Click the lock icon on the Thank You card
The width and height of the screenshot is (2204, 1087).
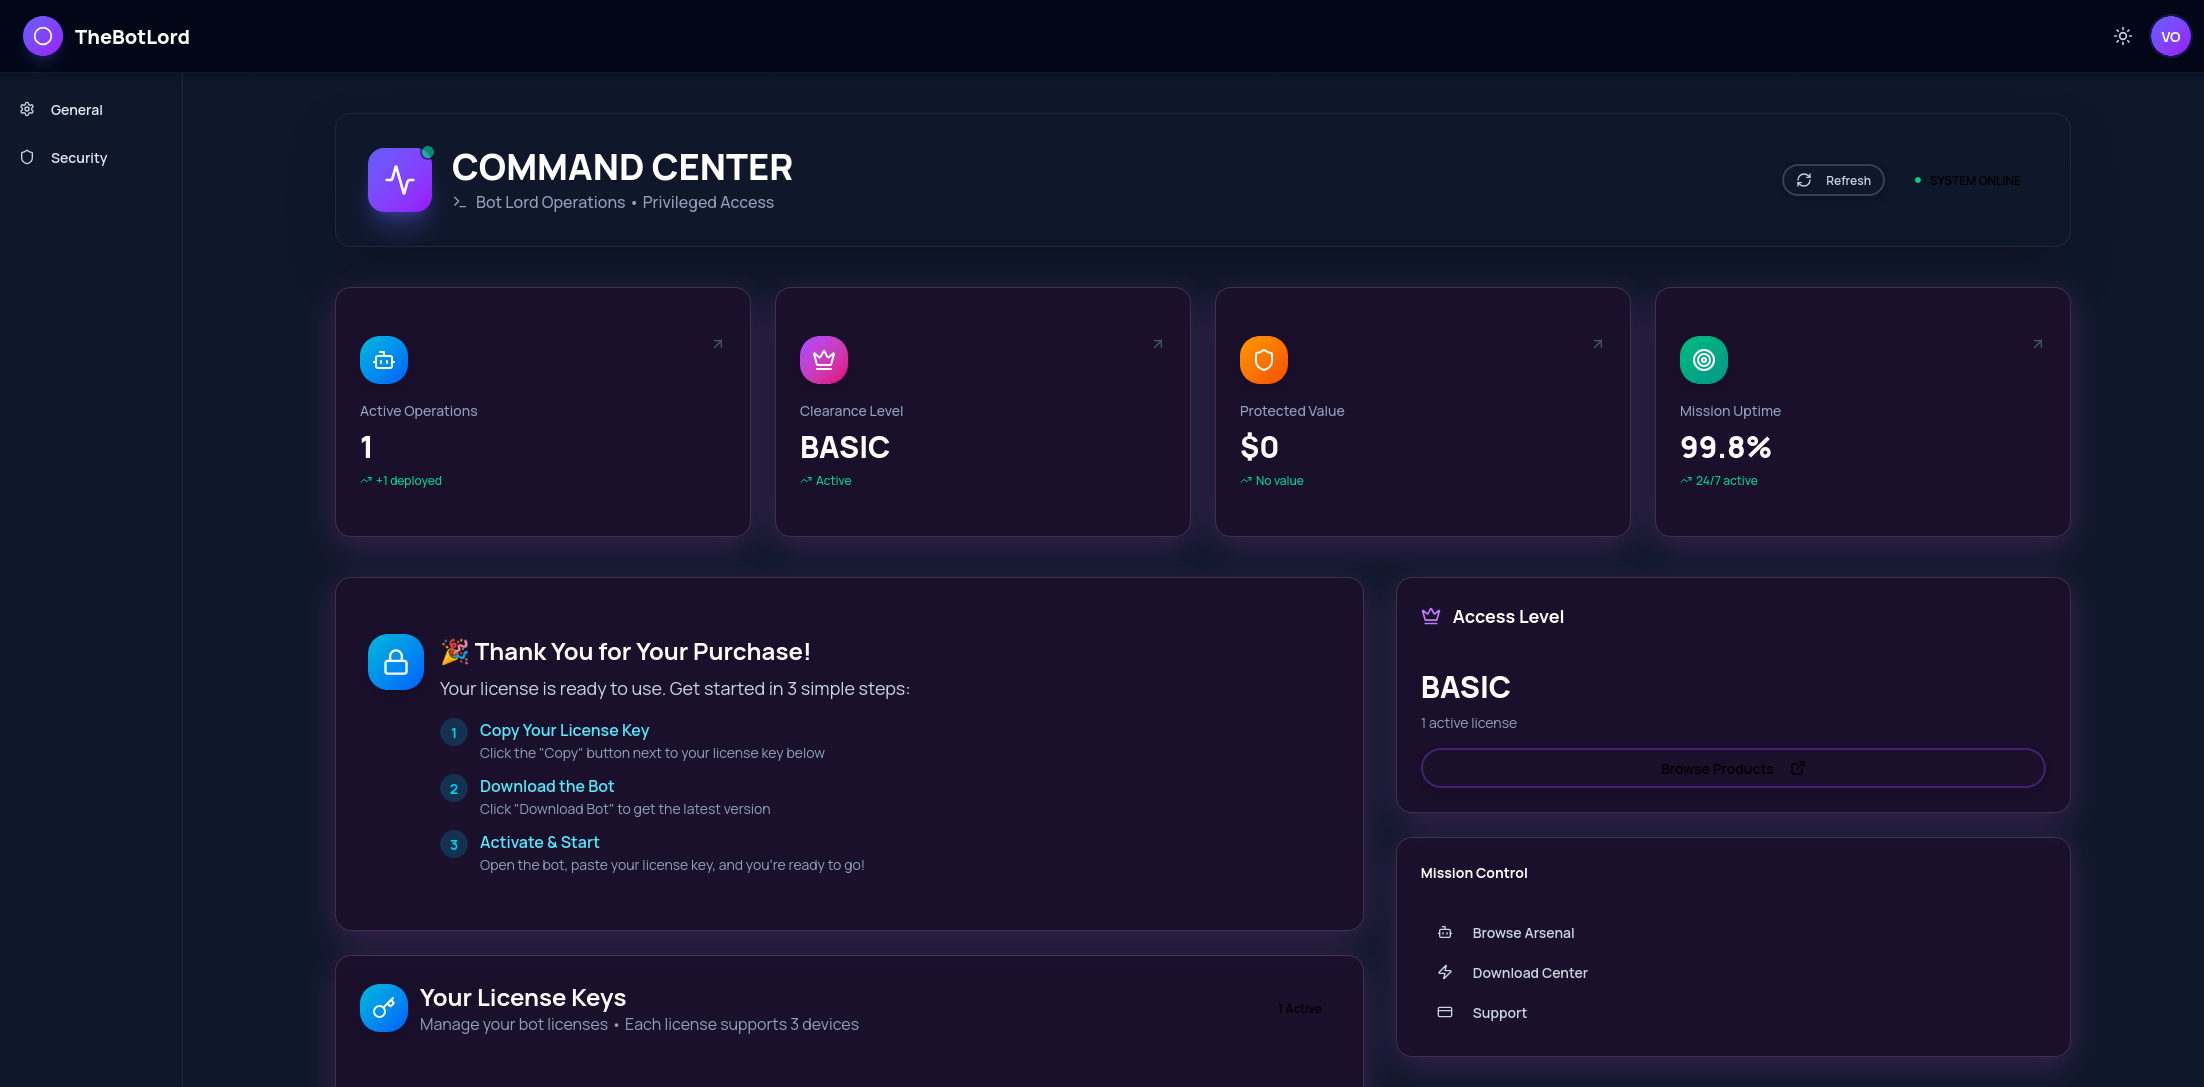pyautogui.click(x=395, y=662)
